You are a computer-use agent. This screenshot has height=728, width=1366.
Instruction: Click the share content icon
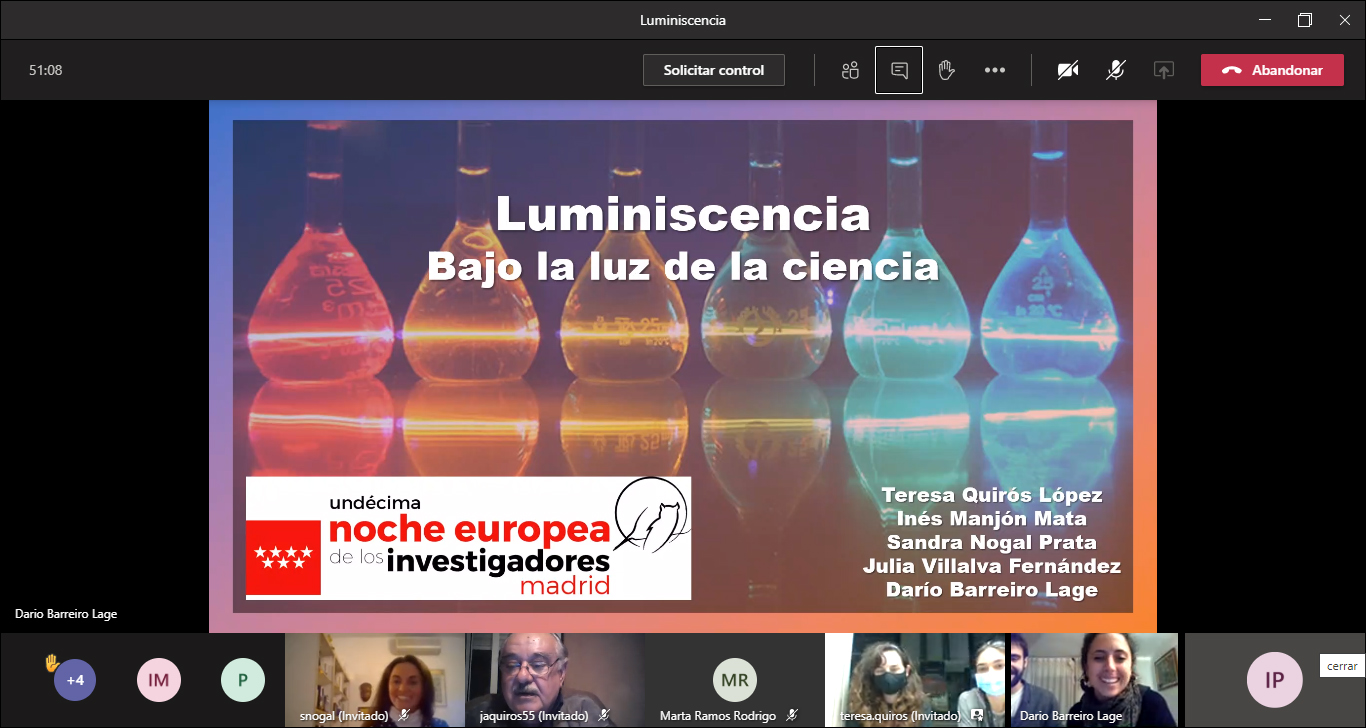pyautogui.click(x=1163, y=70)
